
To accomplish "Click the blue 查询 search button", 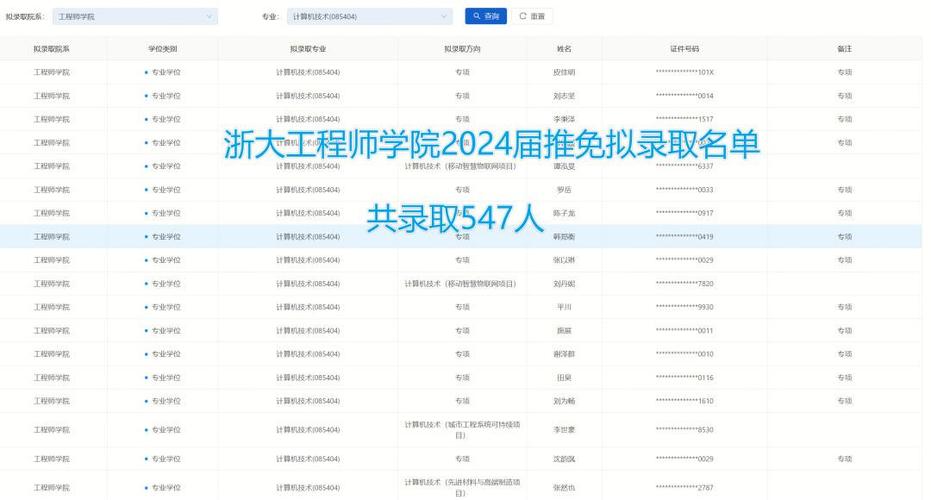I will (x=486, y=17).
